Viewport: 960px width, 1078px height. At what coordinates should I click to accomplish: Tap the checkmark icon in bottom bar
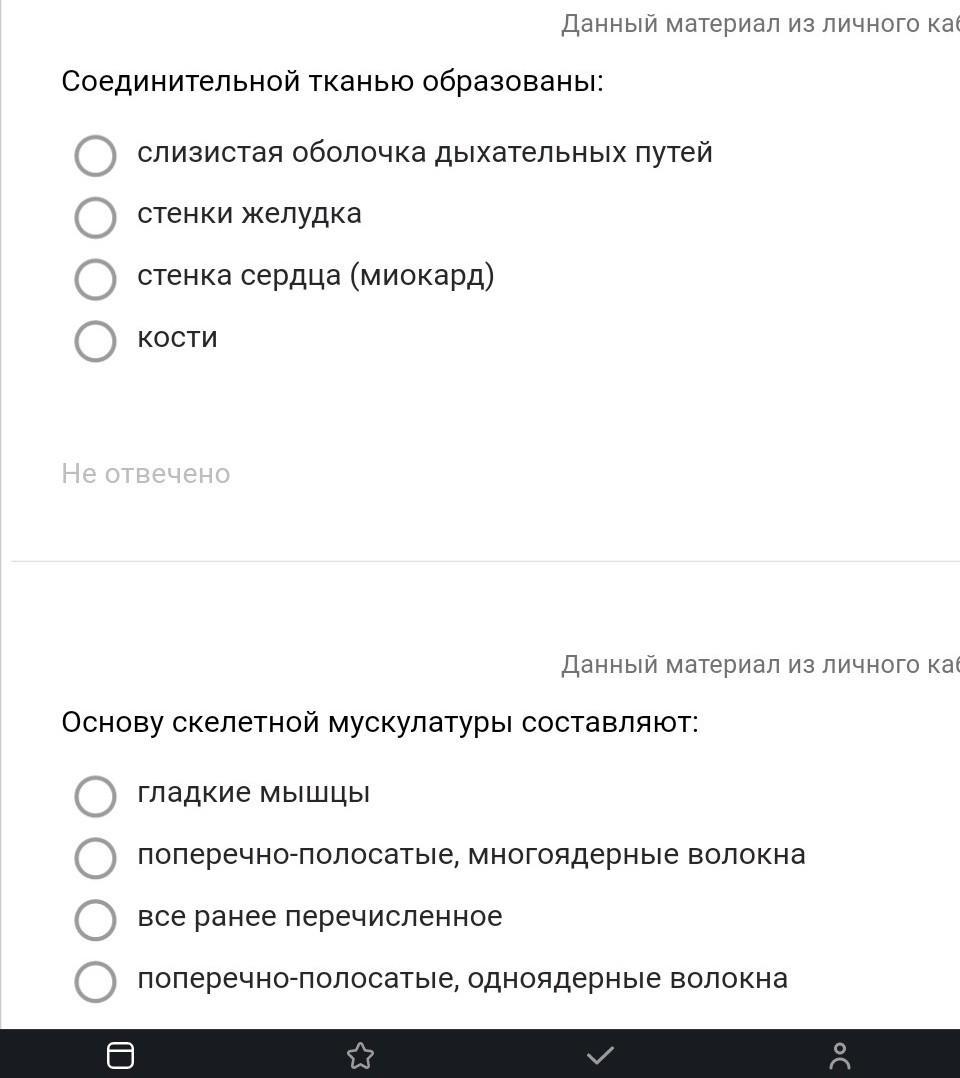[600, 1055]
